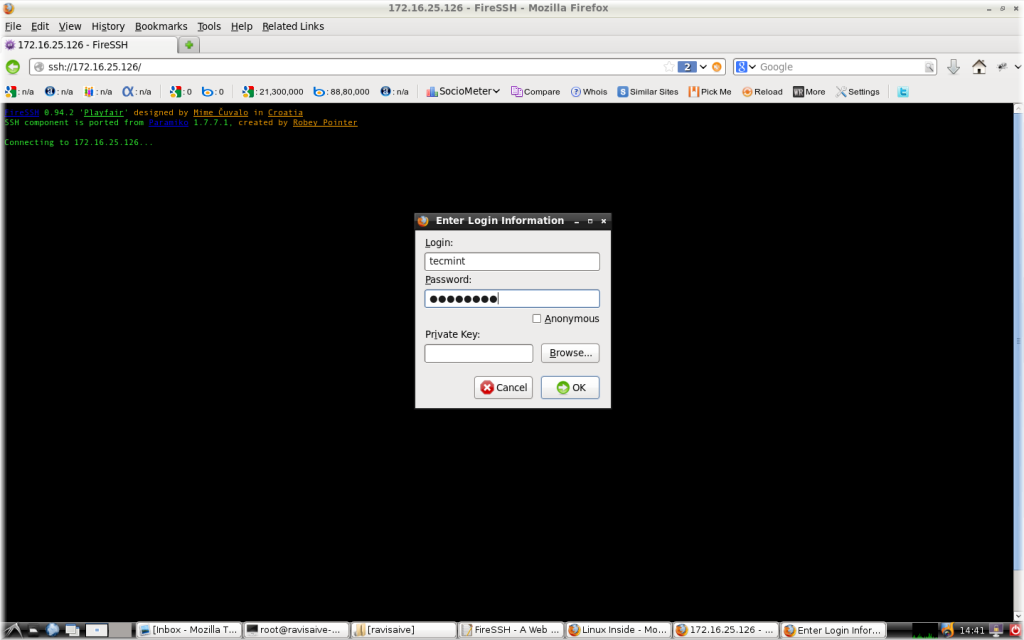Click the first Google PageRank n/a icon
Image resolution: width=1024 pixels, height=640 pixels.
[20, 91]
